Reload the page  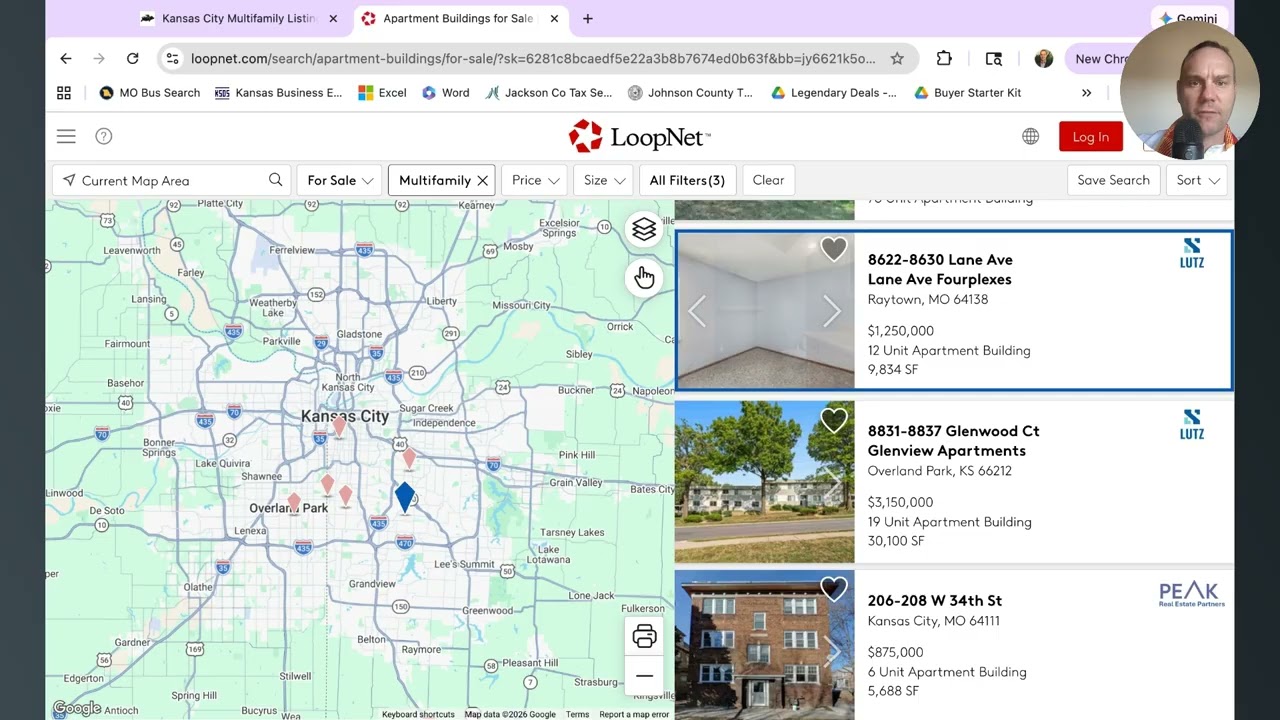pos(132,59)
